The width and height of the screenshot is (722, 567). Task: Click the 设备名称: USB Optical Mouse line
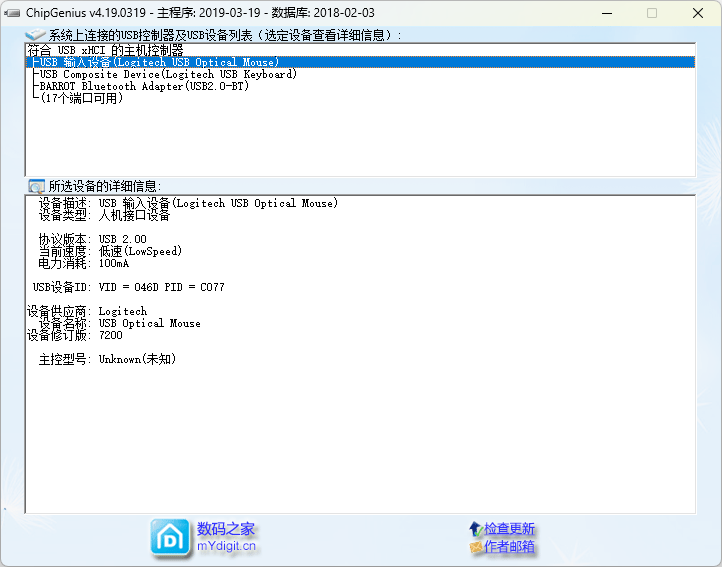119,323
